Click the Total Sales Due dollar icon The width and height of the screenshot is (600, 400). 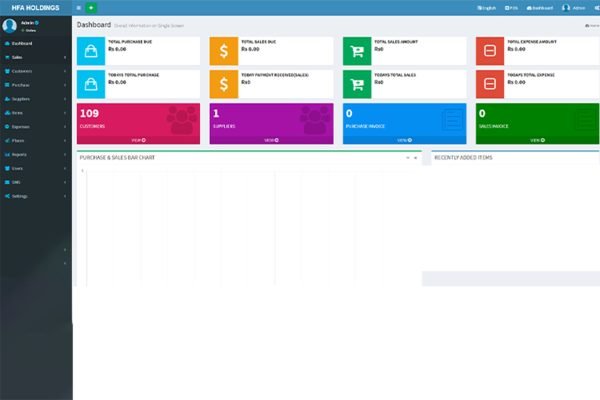coord(223,51)
